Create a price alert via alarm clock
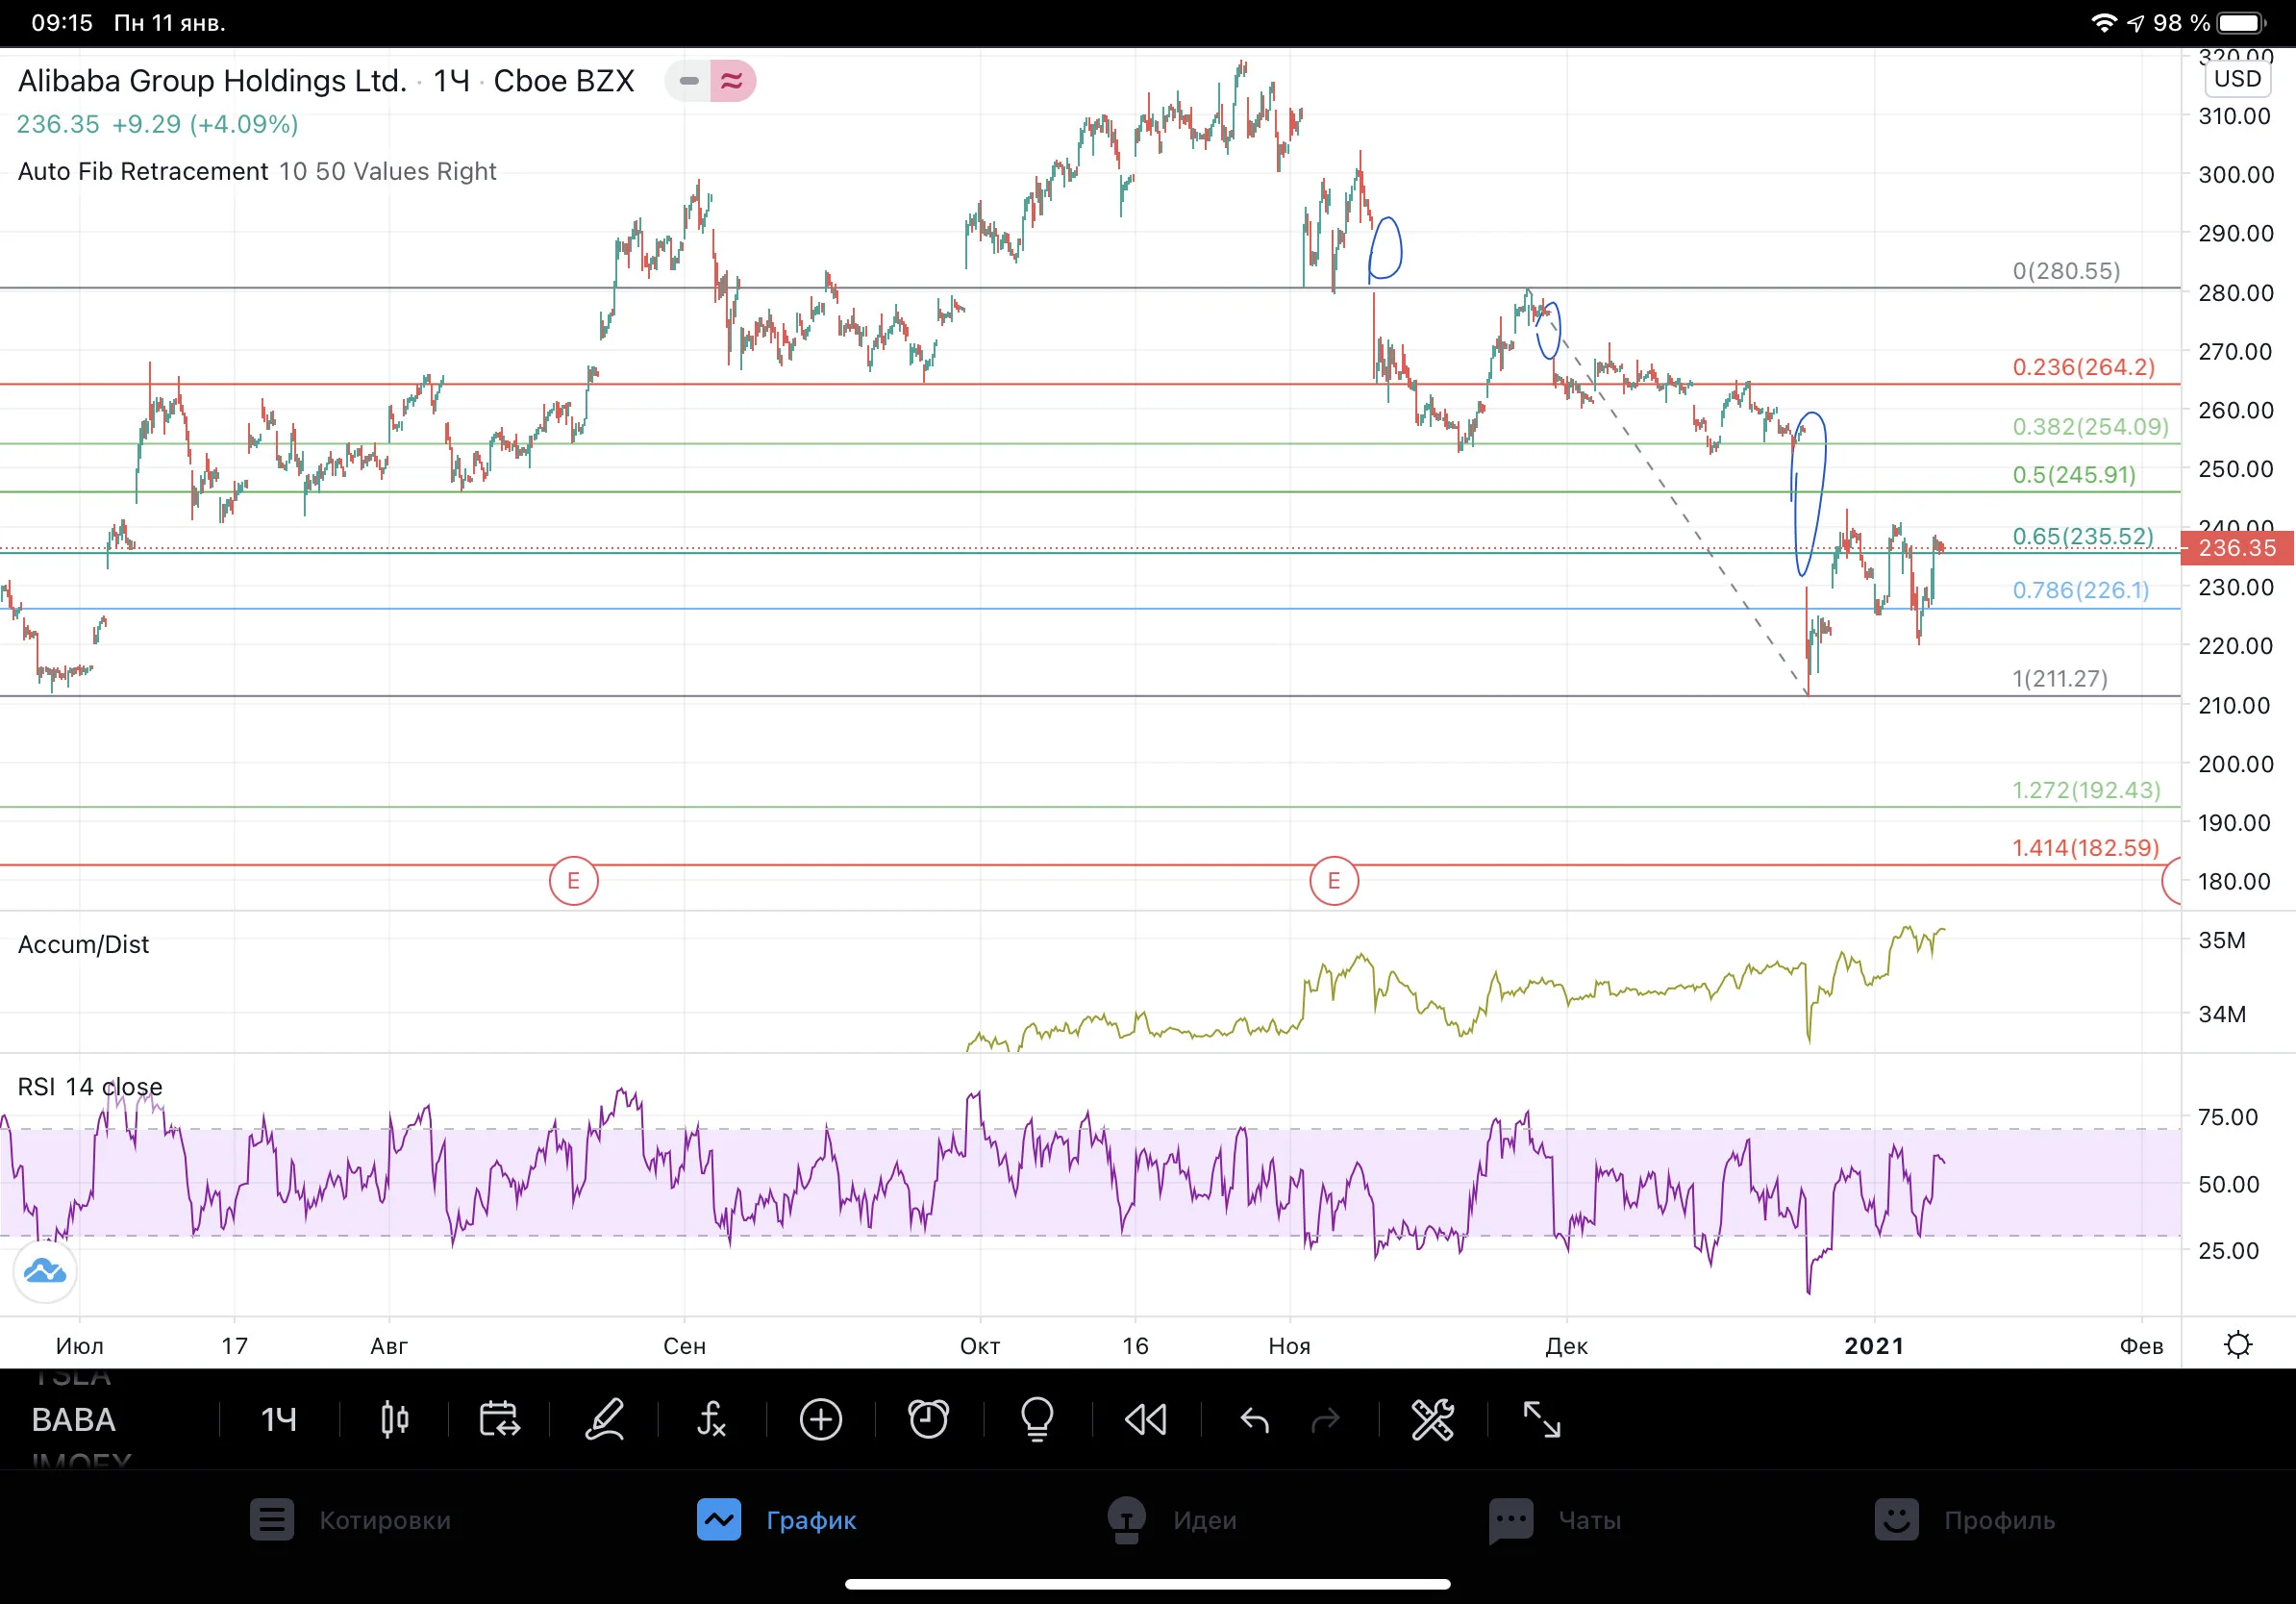The height and width of the screenshot is (1604, 2296). (928, 1419)
